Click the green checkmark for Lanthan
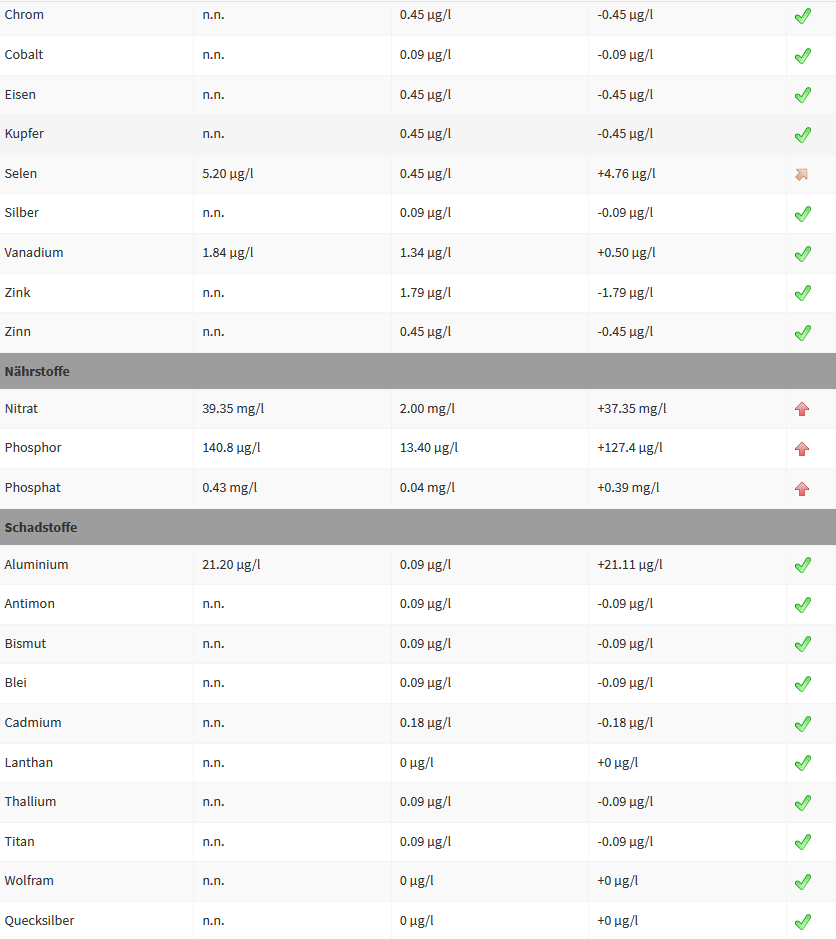This screenshot has height=939, width=836. (802, 763)
